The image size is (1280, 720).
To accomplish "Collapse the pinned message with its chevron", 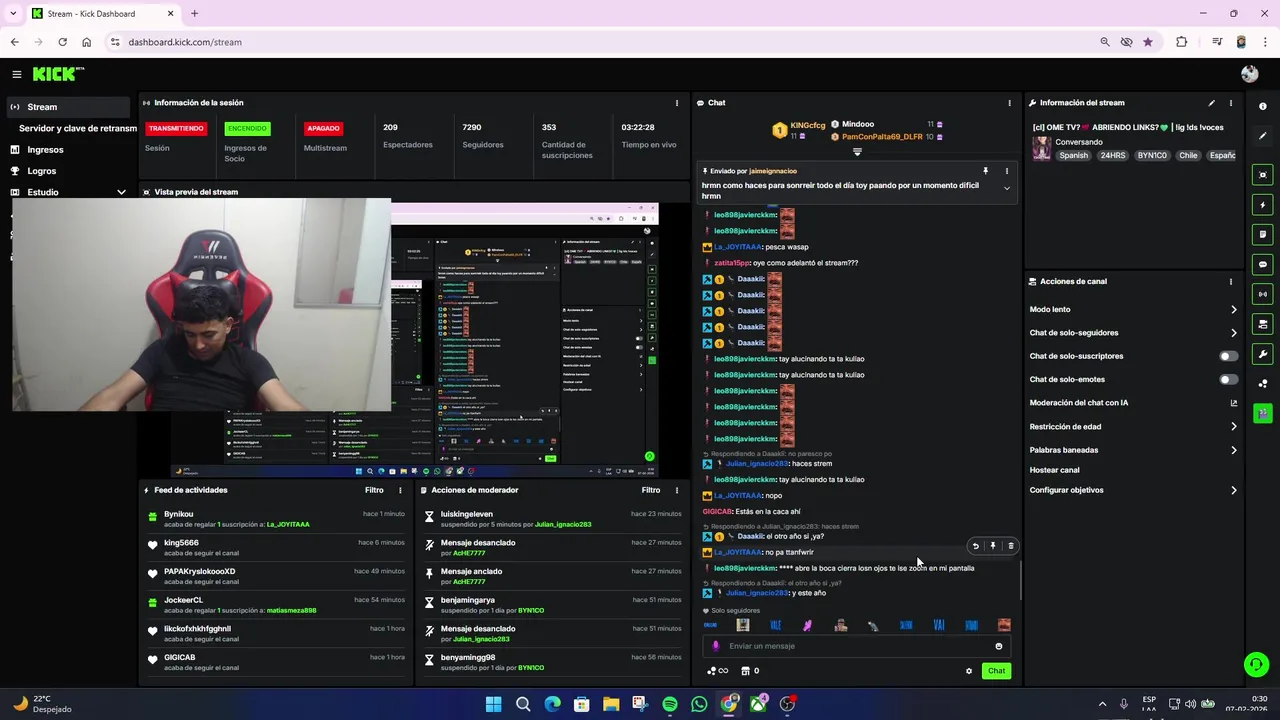I will (1007, 188).
